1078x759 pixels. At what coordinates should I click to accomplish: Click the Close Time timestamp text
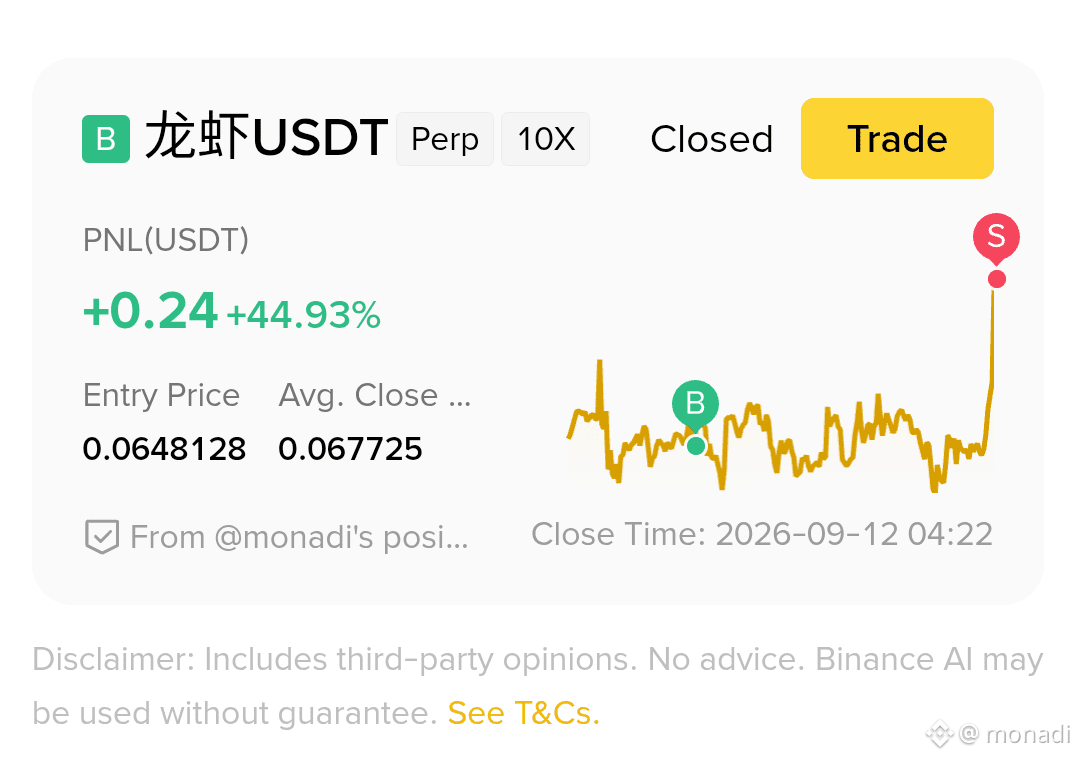(762, 534)
